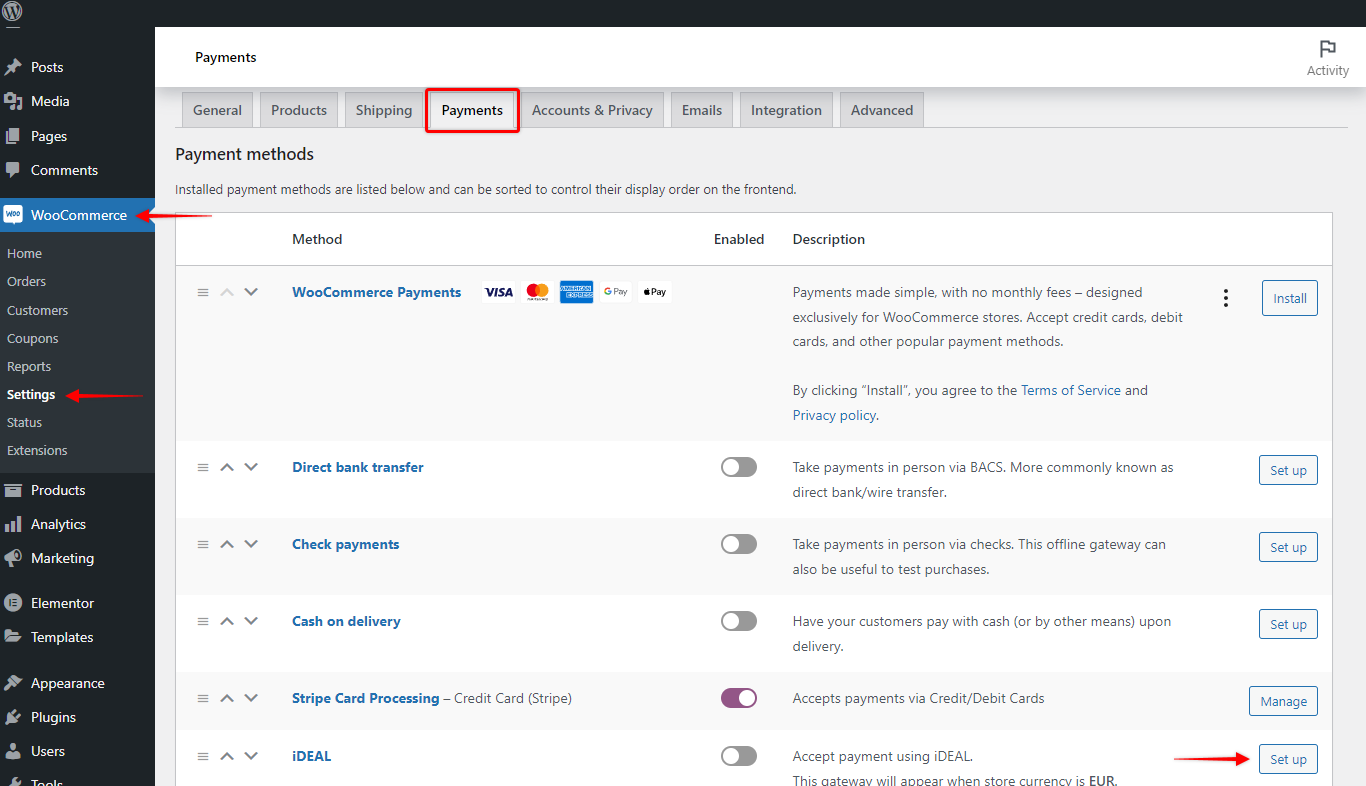Enable Cash on delivery toggle
This screenshot has height=786, width=1366.
739,621
